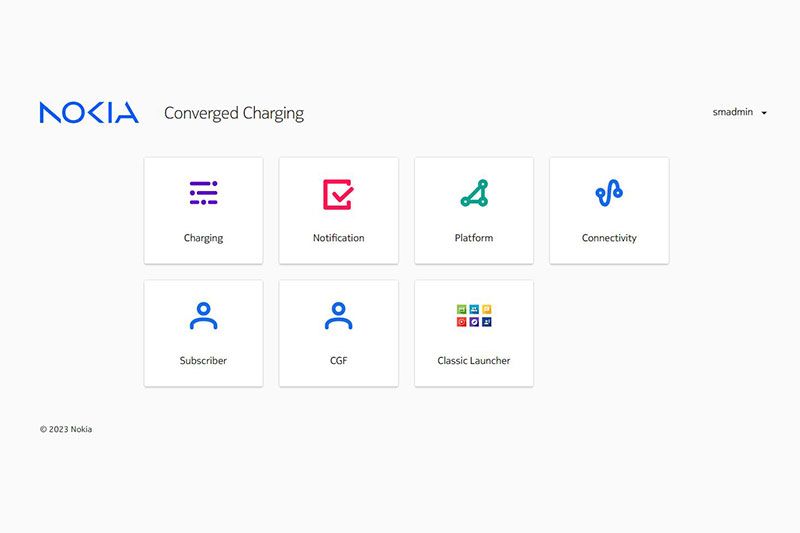Open the Notification checkmark icon
Image resolution: width=800 pixels, height=533 pixels.
(x=338, y=194)
